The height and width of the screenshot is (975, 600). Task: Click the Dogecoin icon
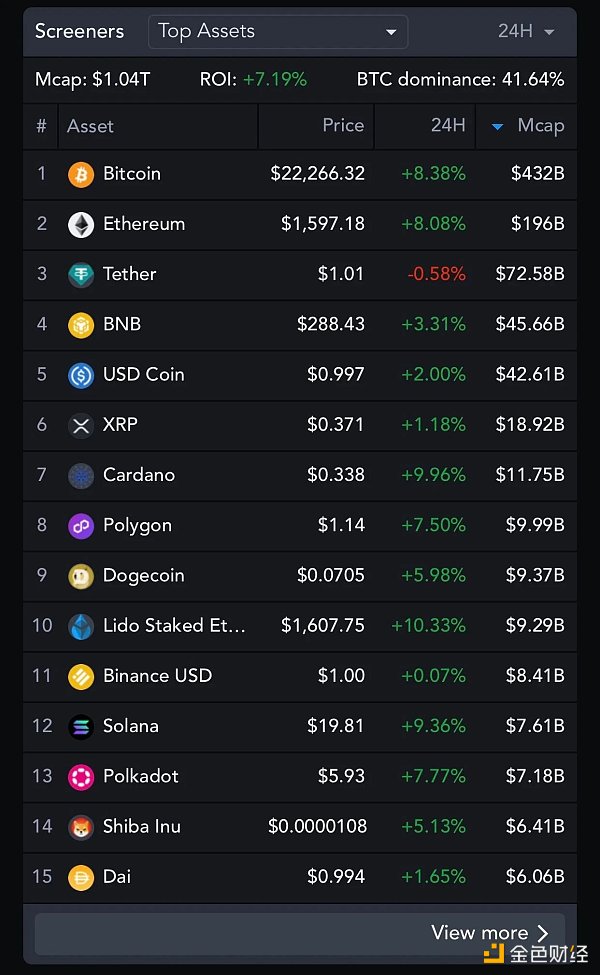click(80, 576)
